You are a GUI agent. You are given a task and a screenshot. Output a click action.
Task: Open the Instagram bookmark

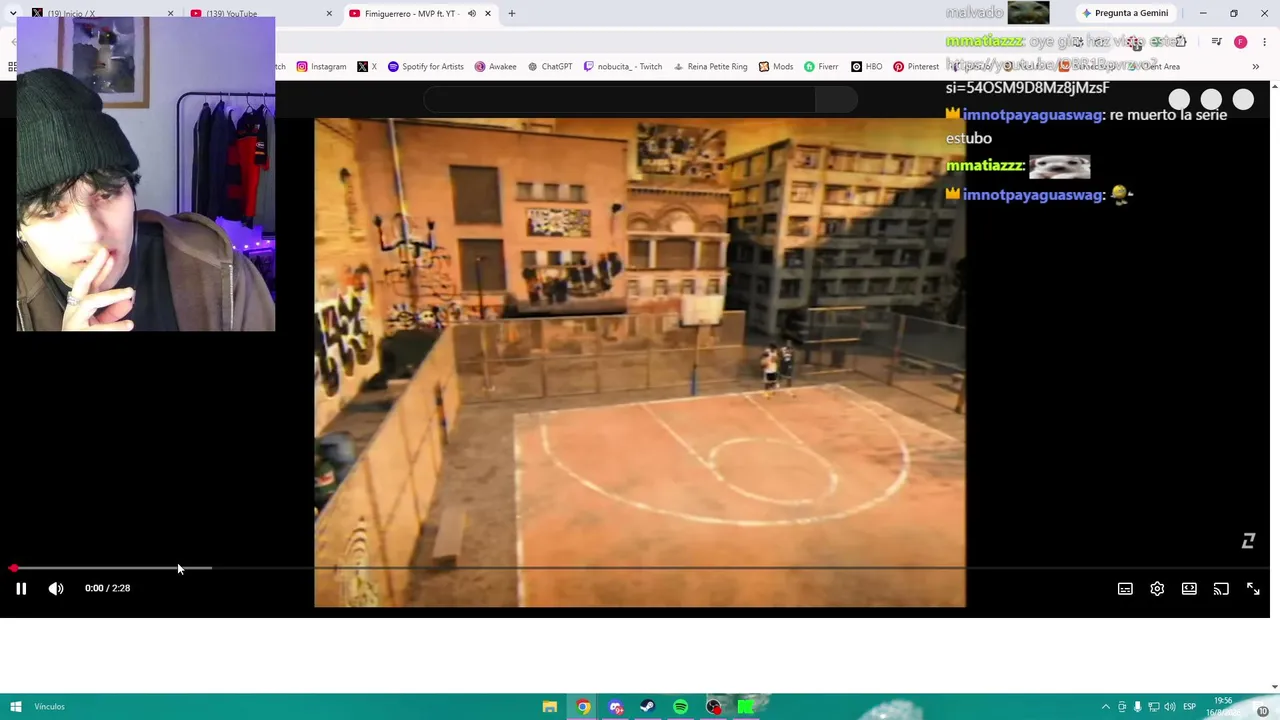coord(321,67)
